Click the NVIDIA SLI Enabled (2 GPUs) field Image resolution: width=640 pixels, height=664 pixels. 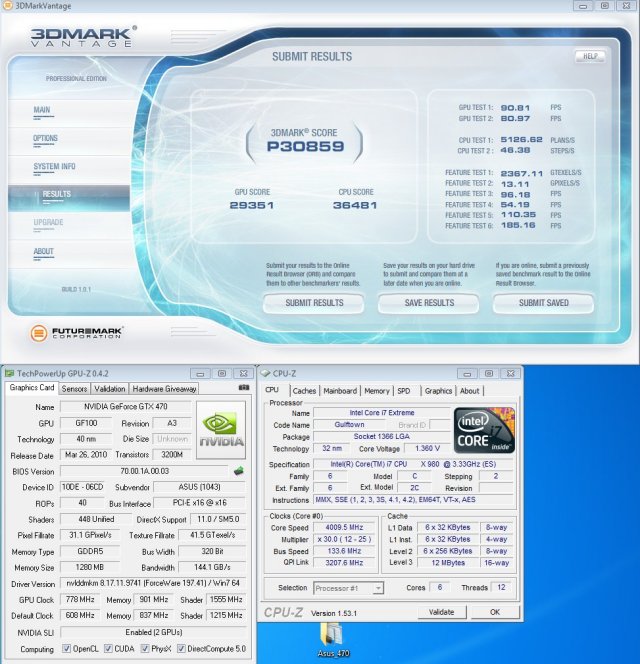[153, 632]
